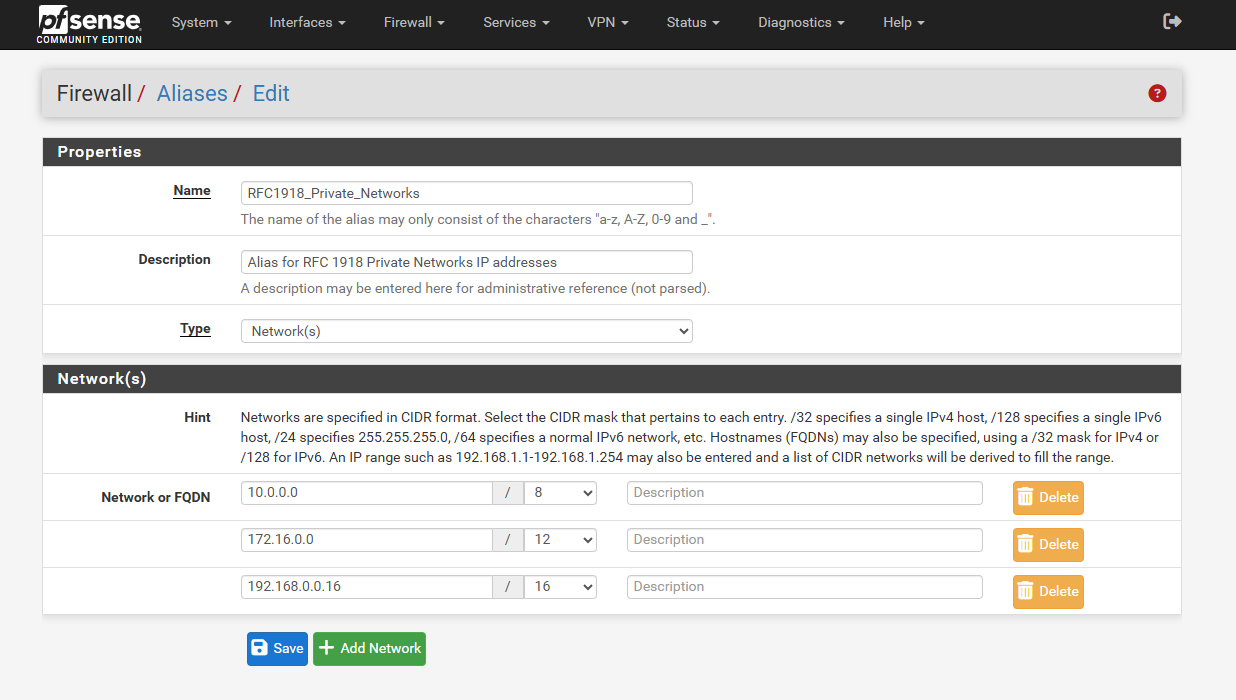Click the Firewall breadcrumb text

[x=94, y=93]
